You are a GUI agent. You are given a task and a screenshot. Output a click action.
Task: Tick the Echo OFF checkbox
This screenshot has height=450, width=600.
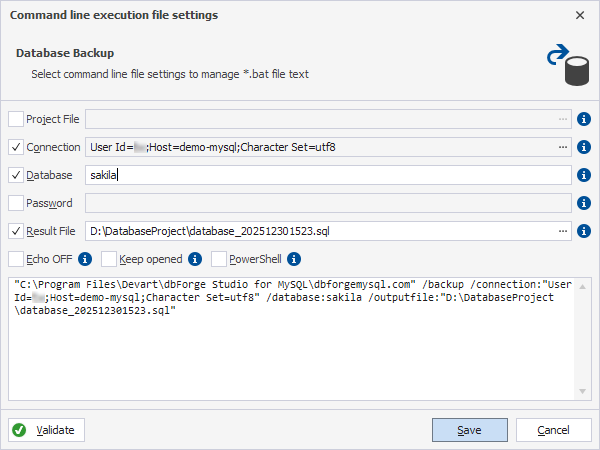point(16,259)
